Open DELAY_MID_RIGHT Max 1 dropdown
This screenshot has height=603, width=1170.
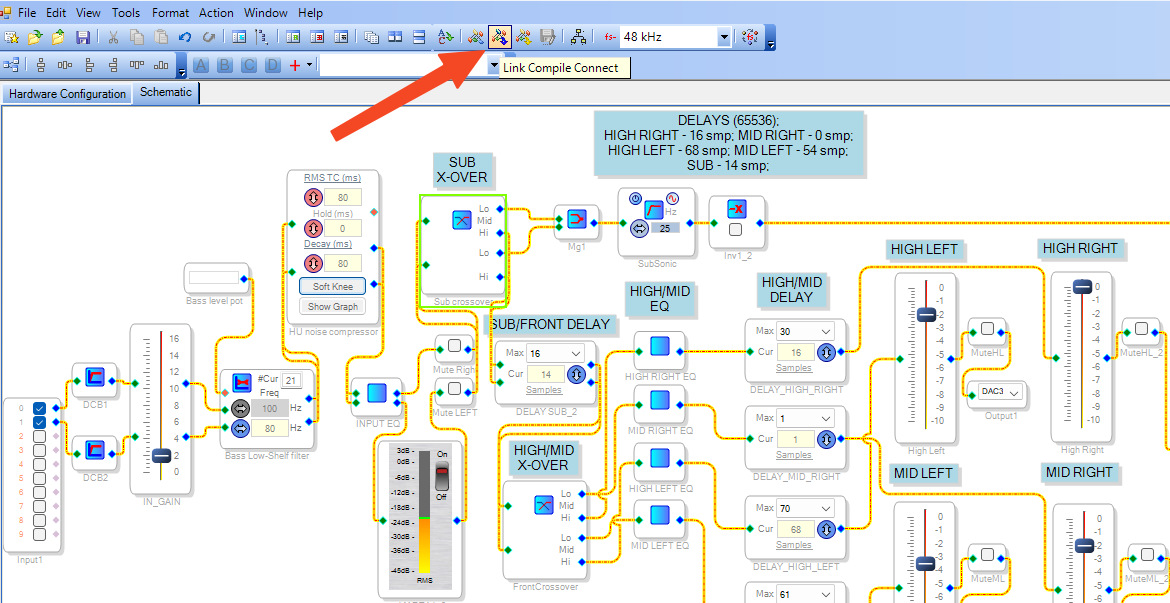tap(825, 418)
